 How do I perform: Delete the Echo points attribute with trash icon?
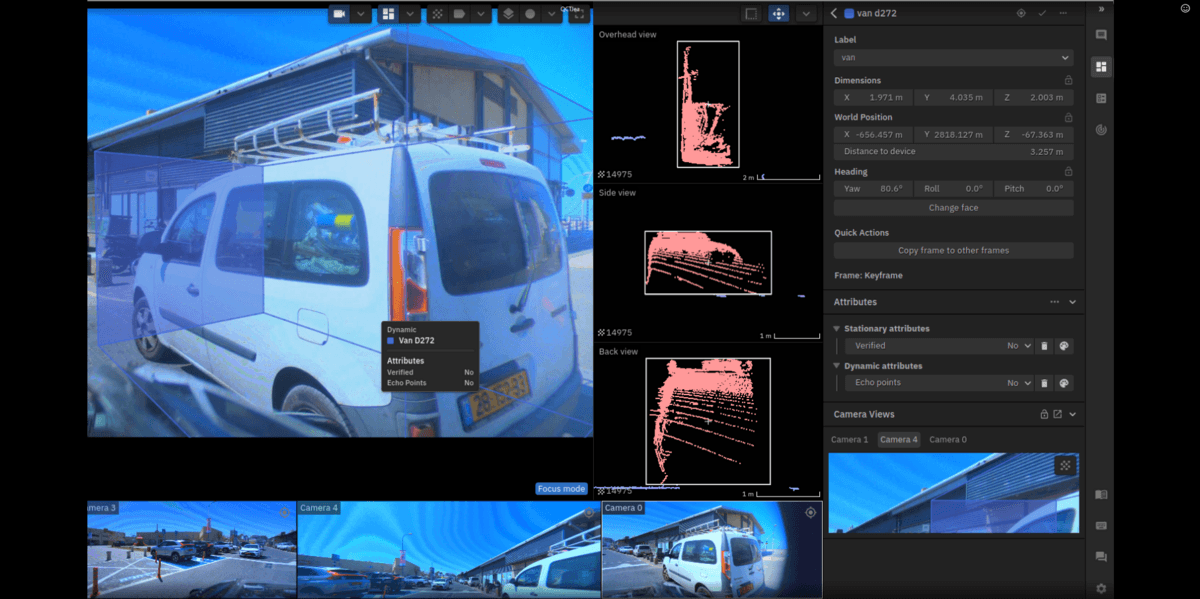1045,383
